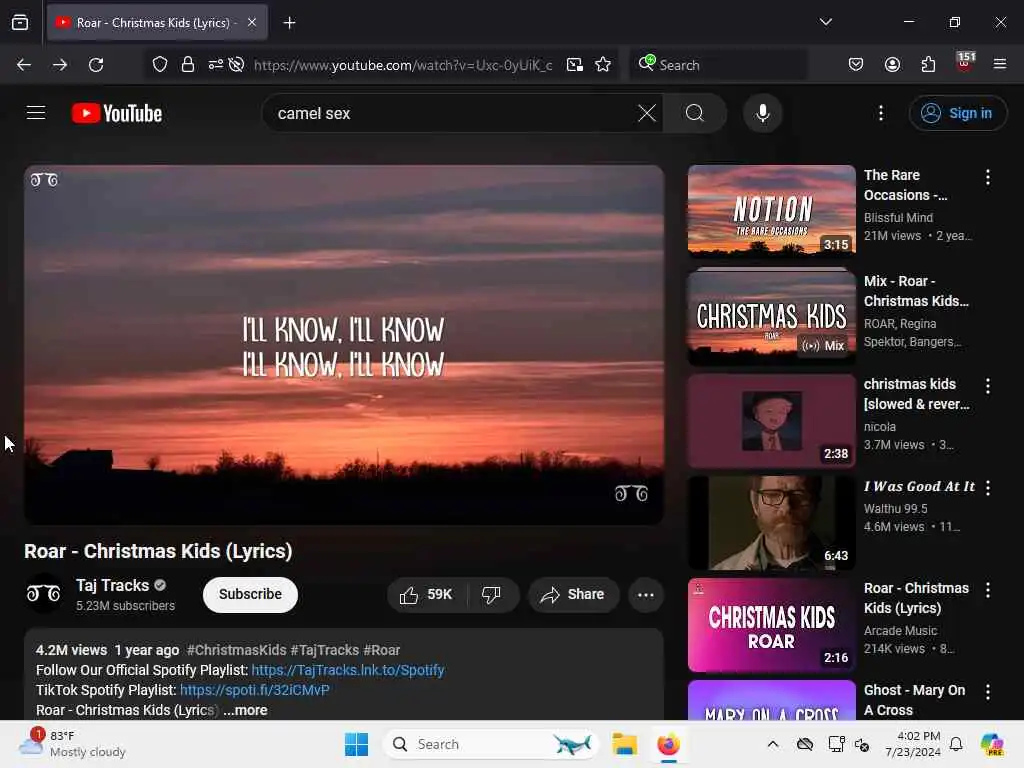This screenshot has width=1024, height=768.
Task: Open site permissions icon in address bar
Action: pyautogui.click(x=216, y=65)
